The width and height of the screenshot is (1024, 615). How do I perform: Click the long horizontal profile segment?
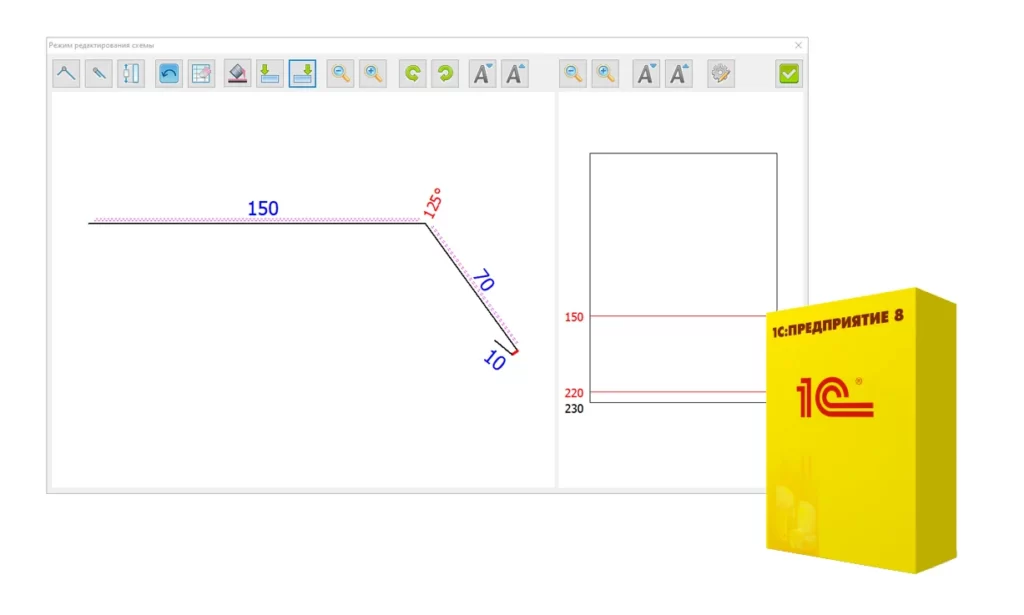(x=257, y=223)
